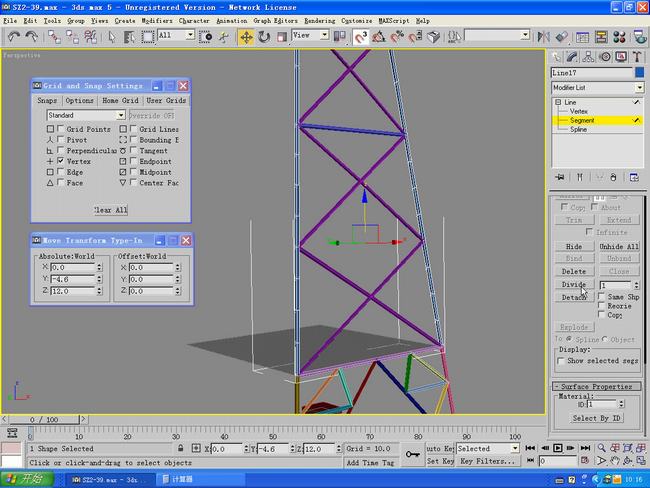Screen dimensions: 650x488
Task: Toggle Percent Snap icon
Action: tap(397, 37)
